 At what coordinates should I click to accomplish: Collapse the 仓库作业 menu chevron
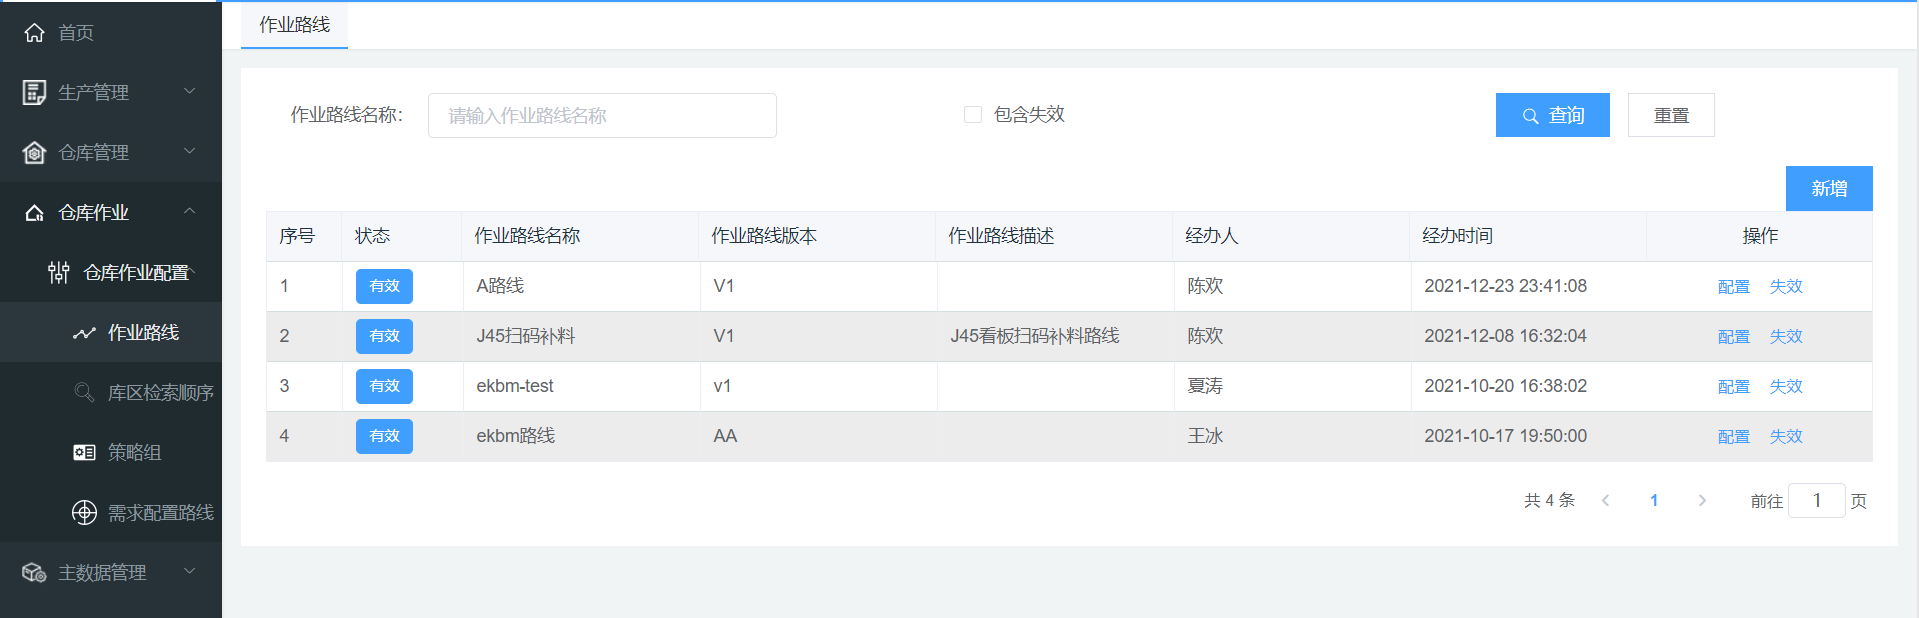(x=189, y=211)
